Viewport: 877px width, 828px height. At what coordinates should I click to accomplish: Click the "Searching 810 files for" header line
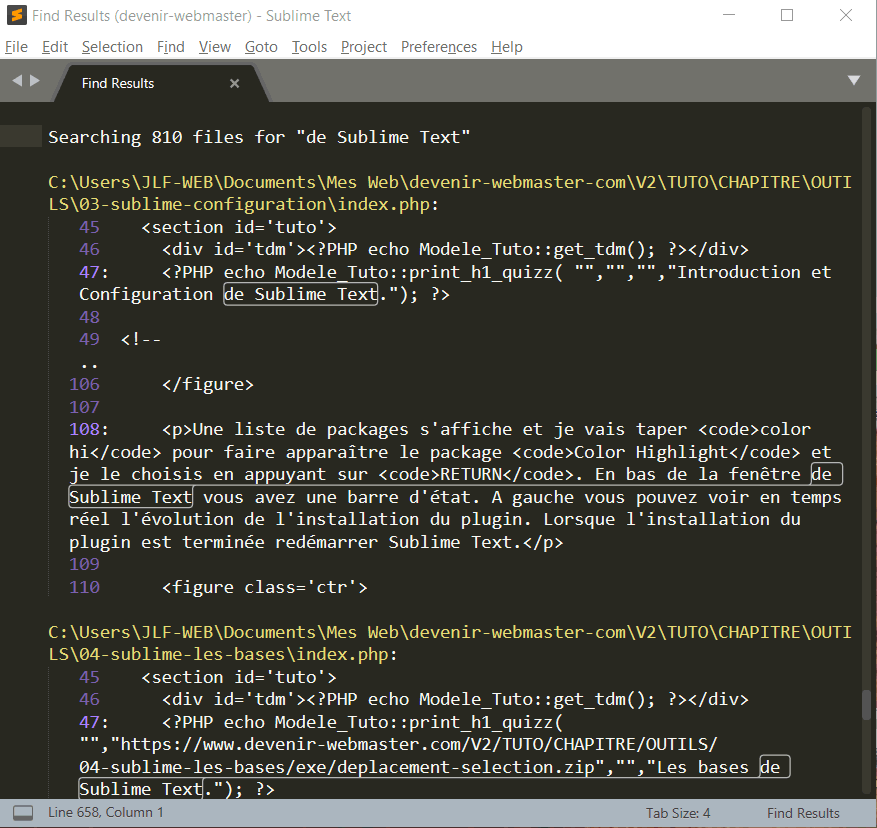pos(259,137)
